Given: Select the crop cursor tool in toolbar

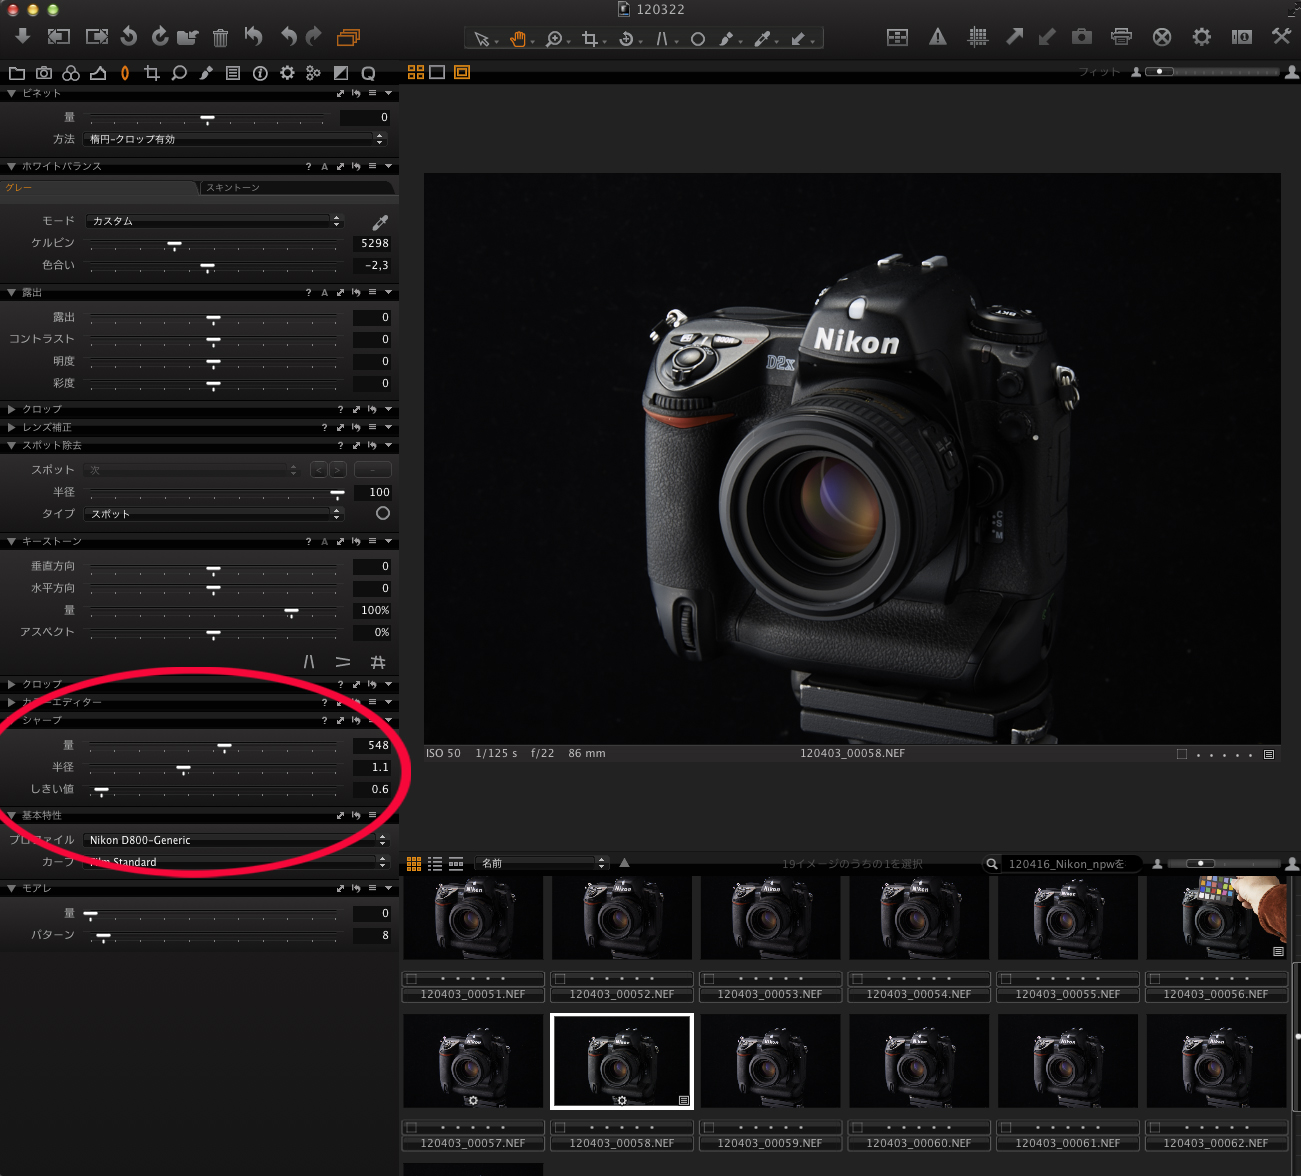Looking at the screenshot, I should [x=590, y=39].
